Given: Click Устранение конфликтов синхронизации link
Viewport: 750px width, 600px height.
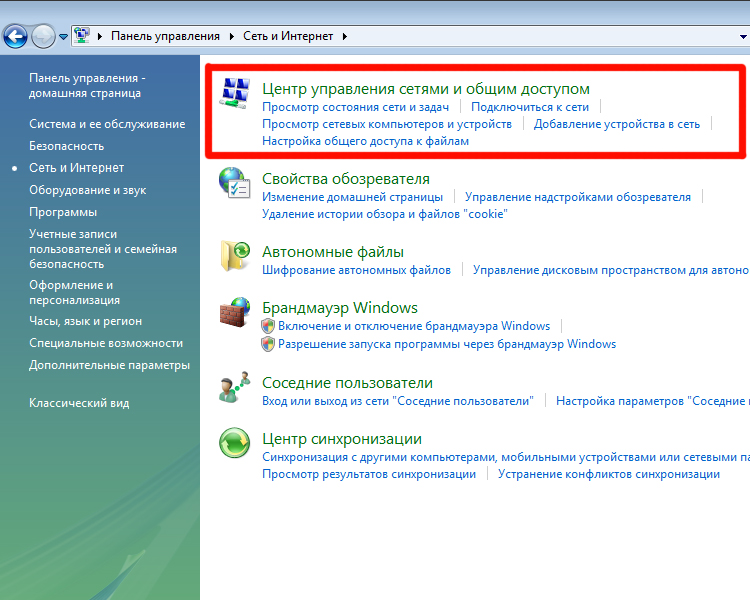Looking at the screenshot, I should click(x=609, y=474).
